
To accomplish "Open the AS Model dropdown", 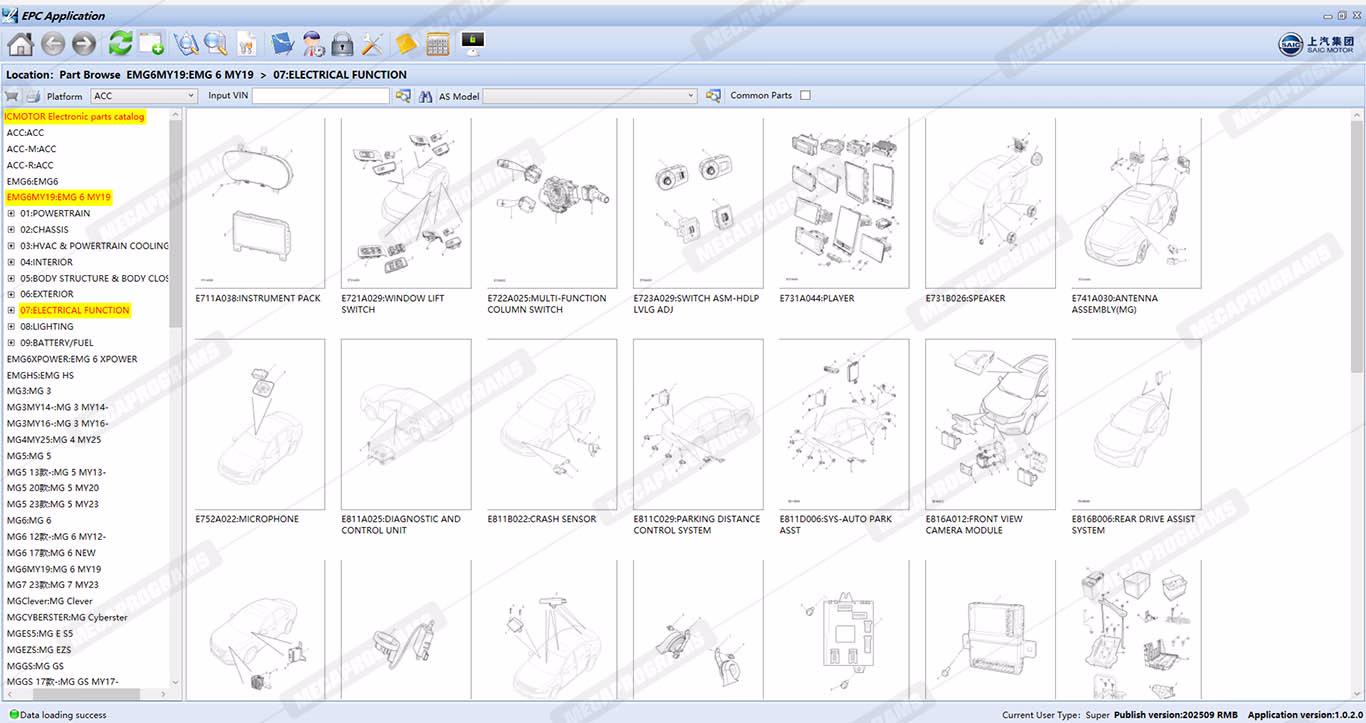I will [590, 96].
